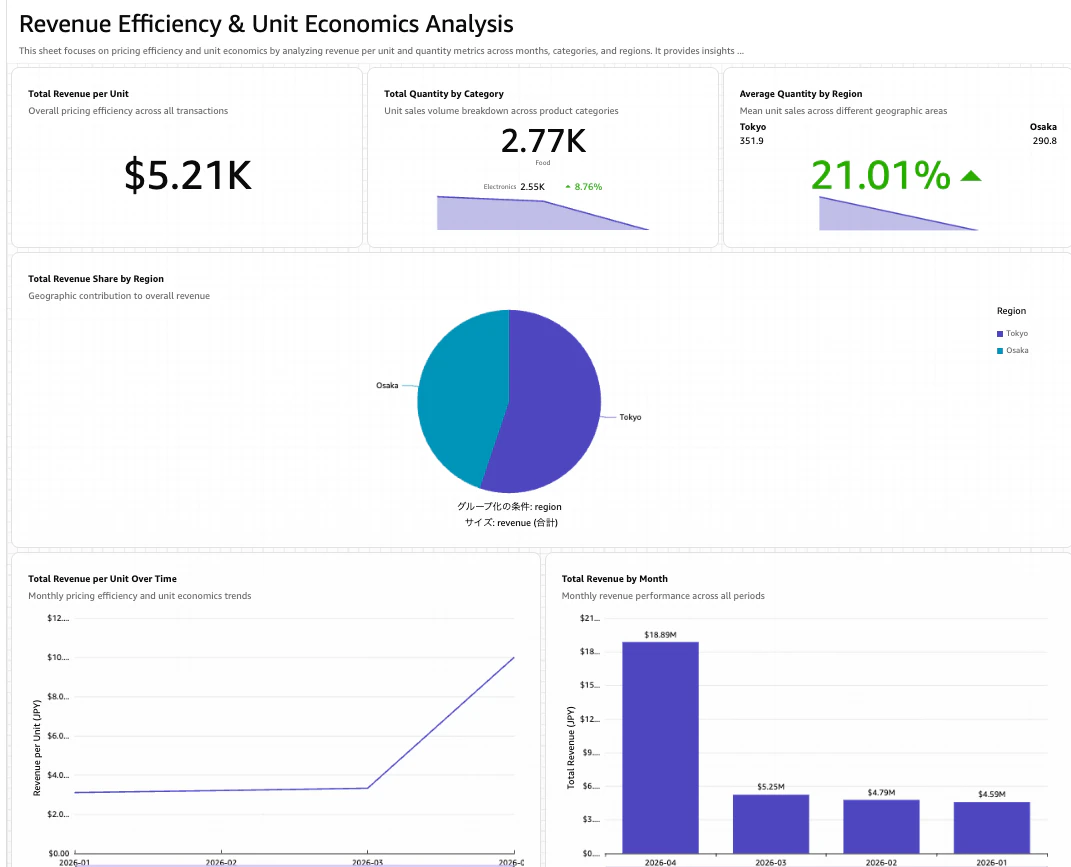Click the Total Quantity by Category title

444,94
